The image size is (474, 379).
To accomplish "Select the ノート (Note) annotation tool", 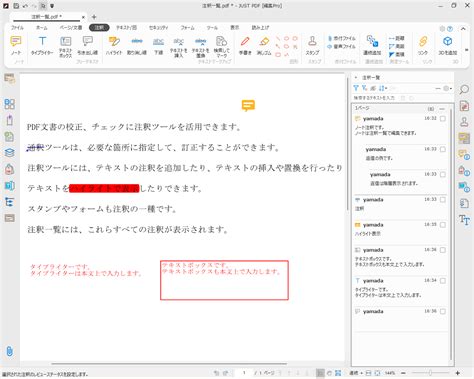I will tap(16, 45).
